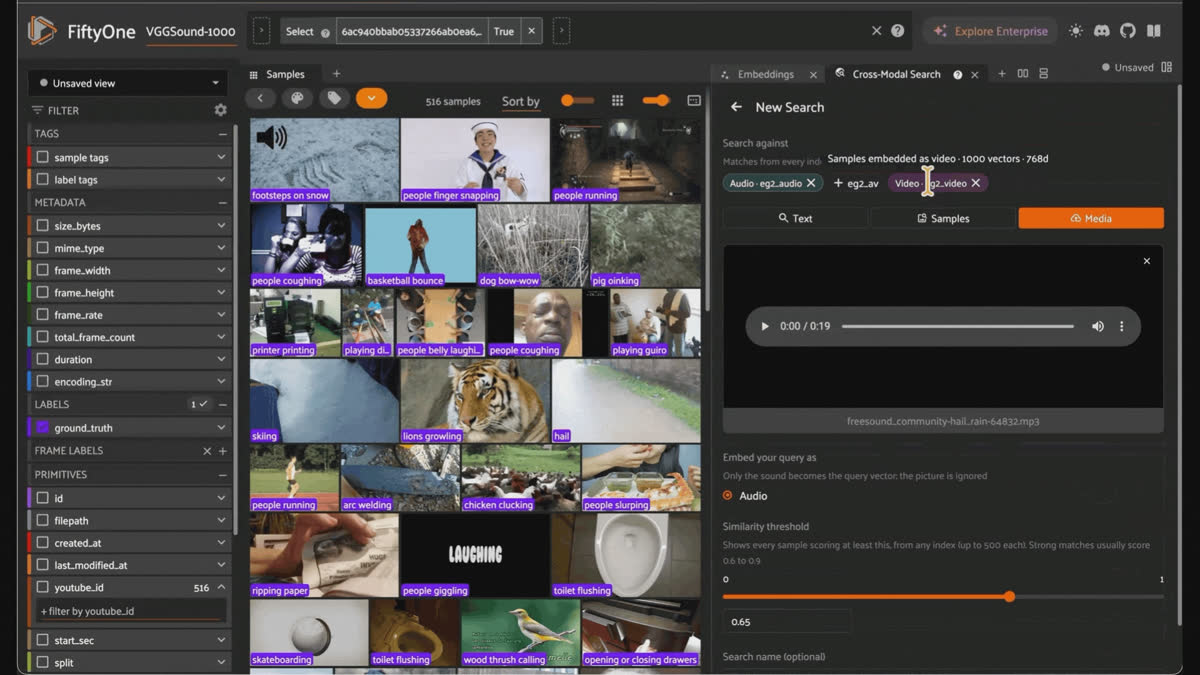Image resolution: width=1200 pixels, height=675 pixels.
Task: Enable the mime_type field checkbox
Action: click(43, 248)
